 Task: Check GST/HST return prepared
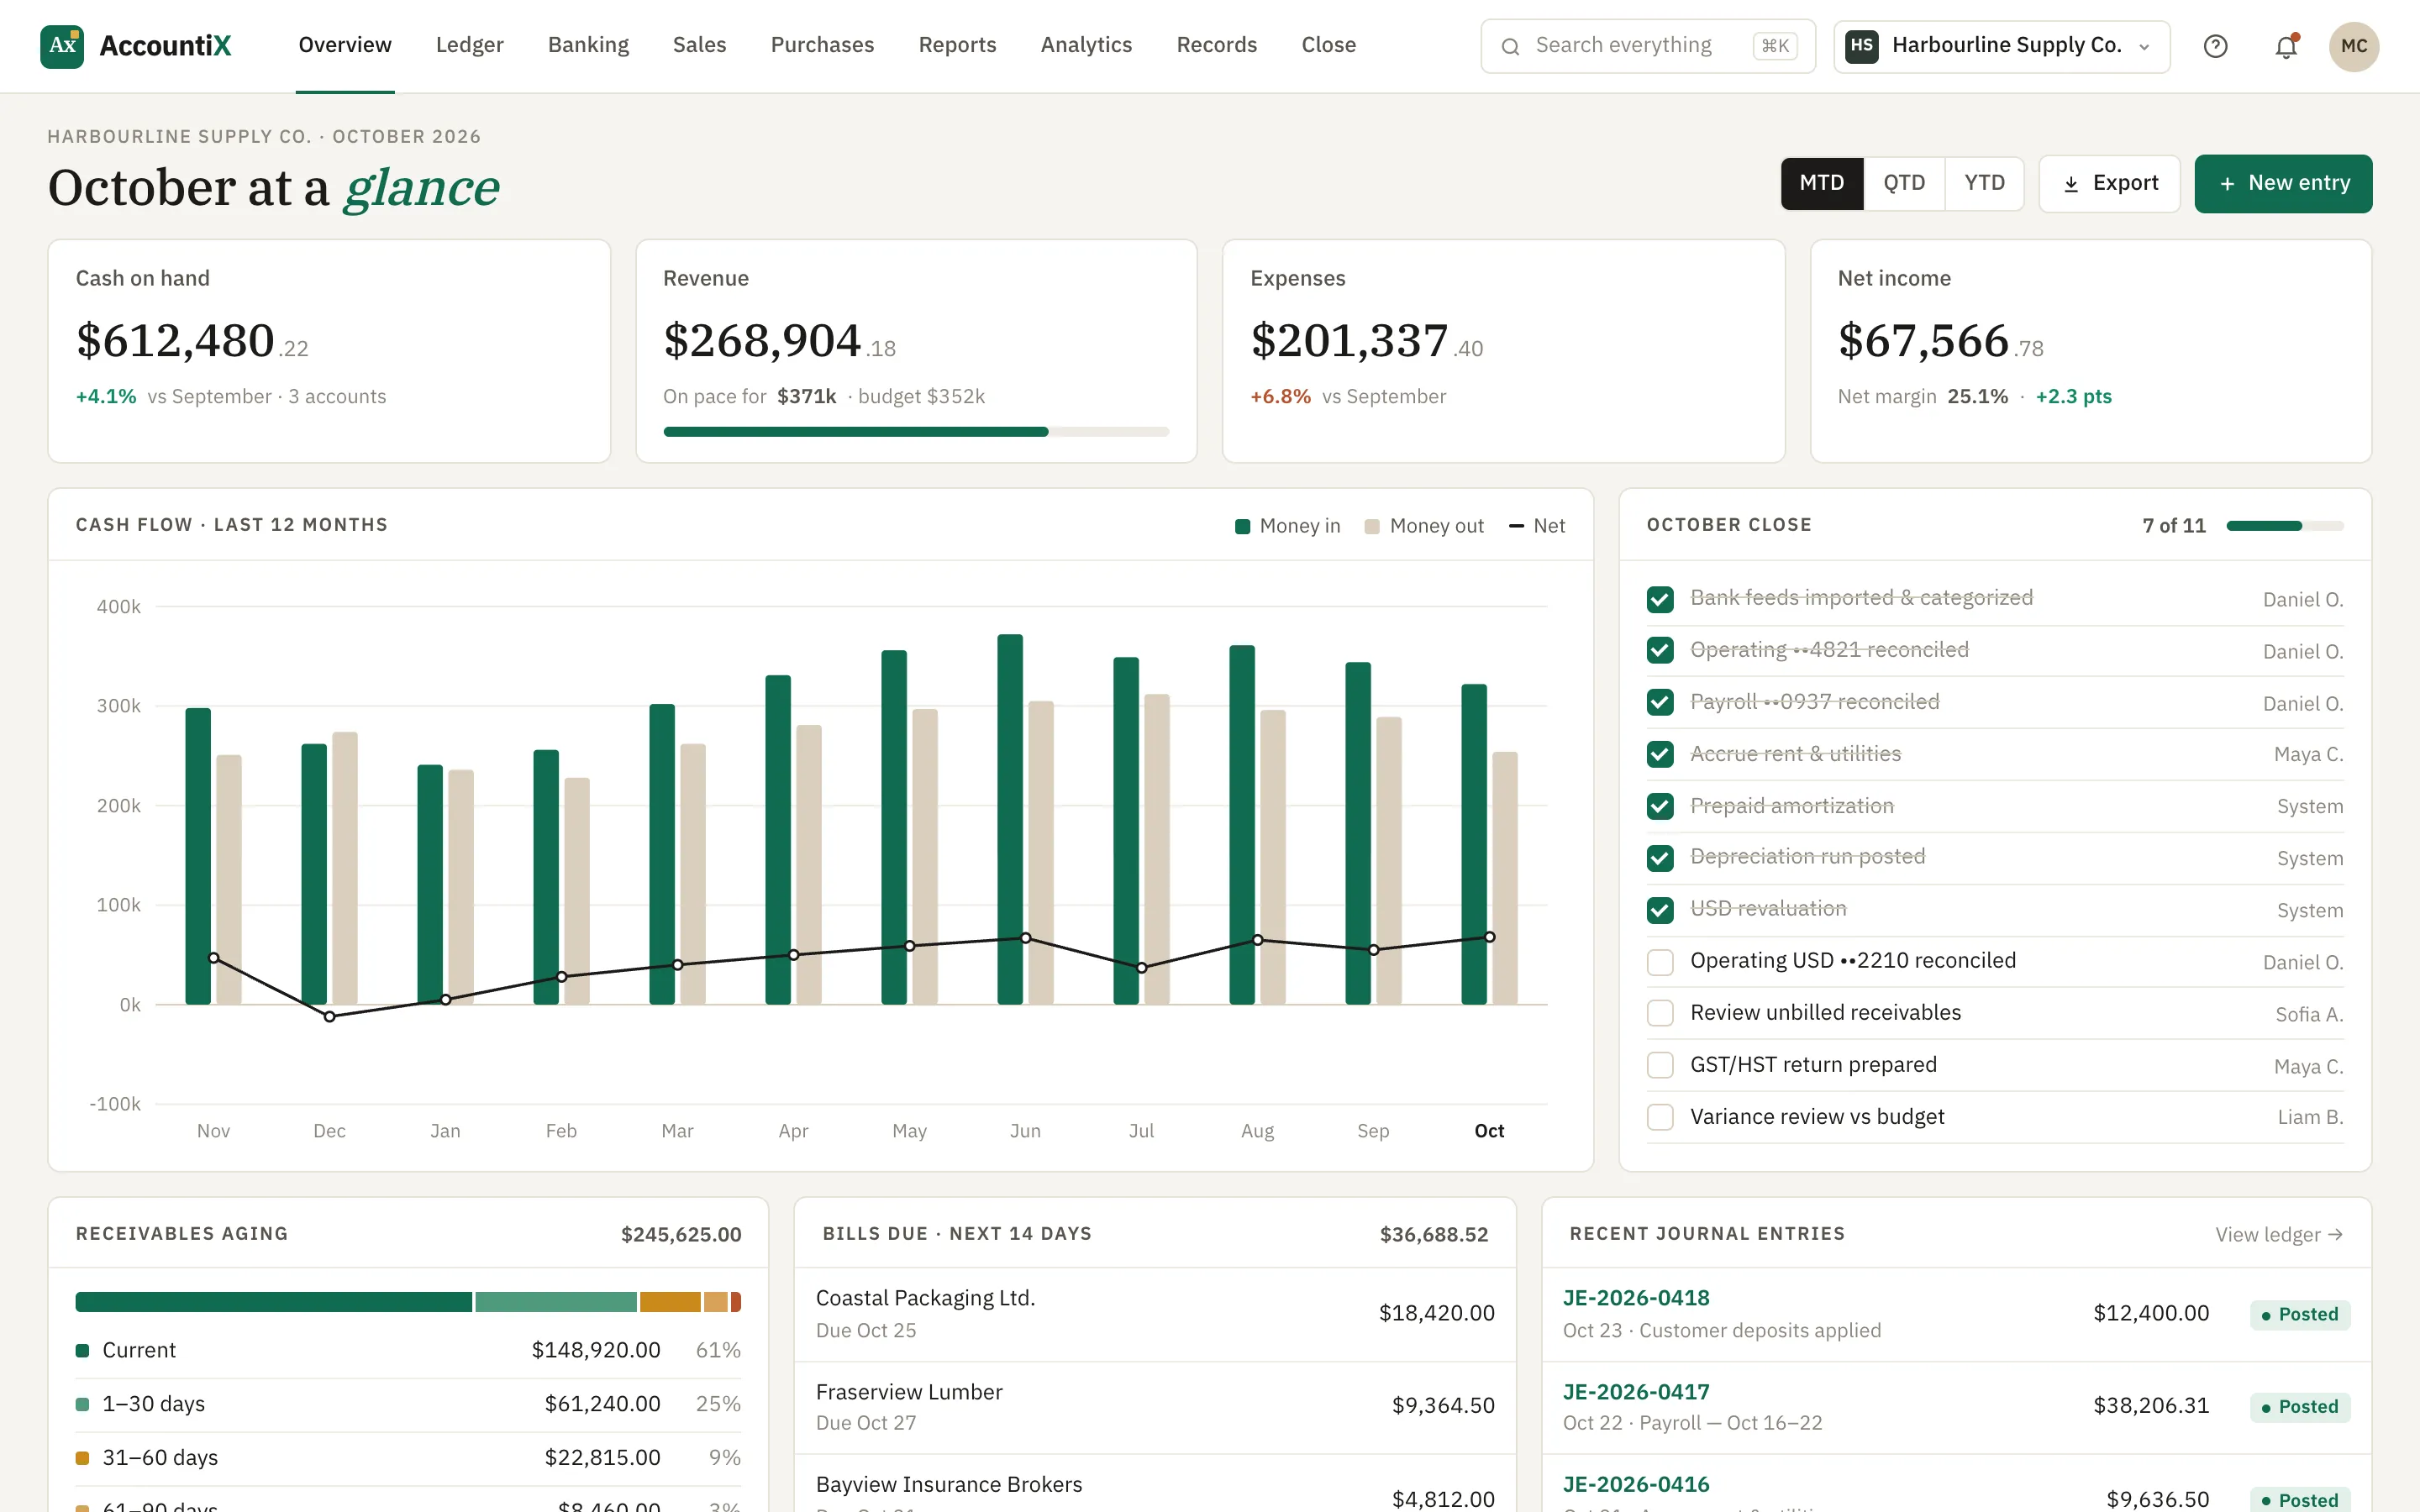pyautogui.click(x=1660, y=1065)
